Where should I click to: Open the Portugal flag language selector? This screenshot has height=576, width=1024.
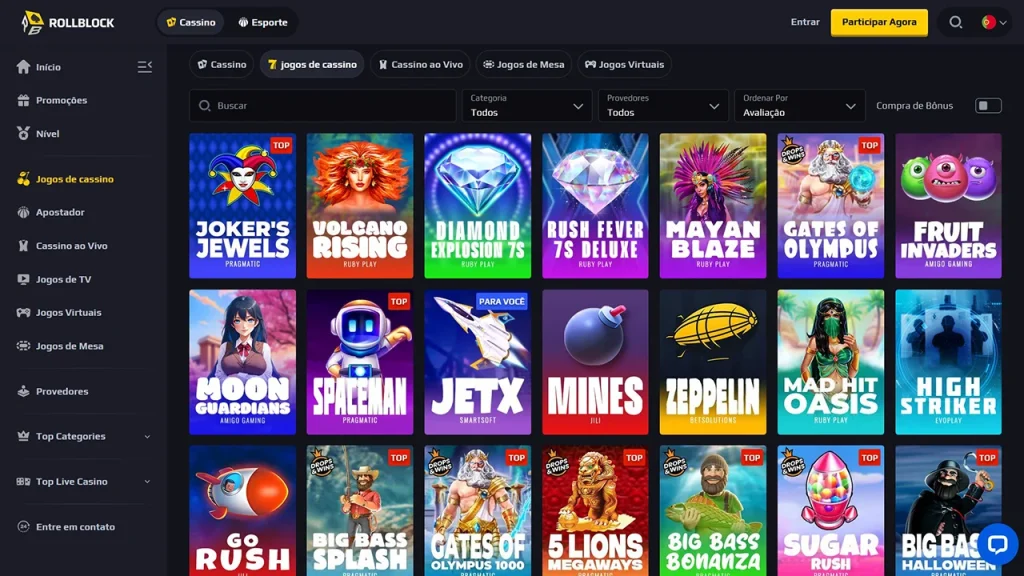[994, 22]
